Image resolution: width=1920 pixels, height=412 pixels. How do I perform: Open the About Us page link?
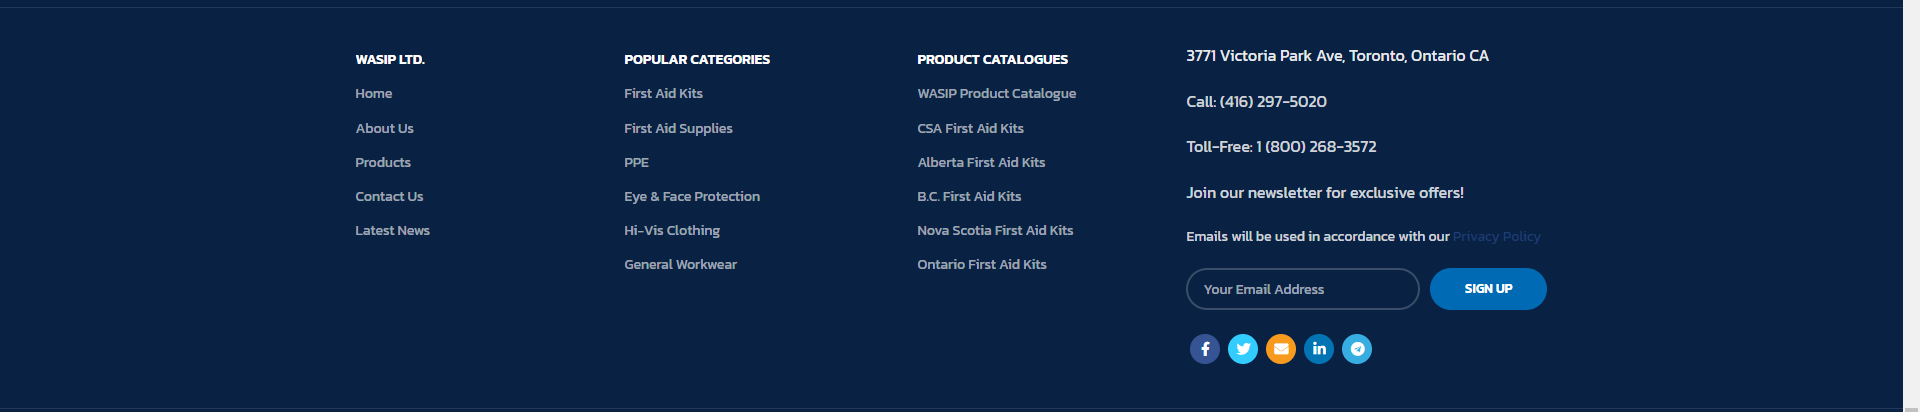click(384, 129)
